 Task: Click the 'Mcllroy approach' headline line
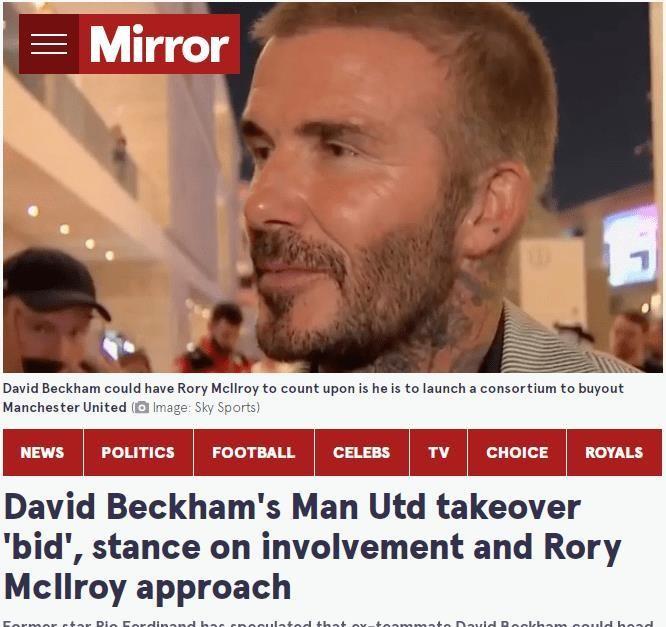point(147,588)
